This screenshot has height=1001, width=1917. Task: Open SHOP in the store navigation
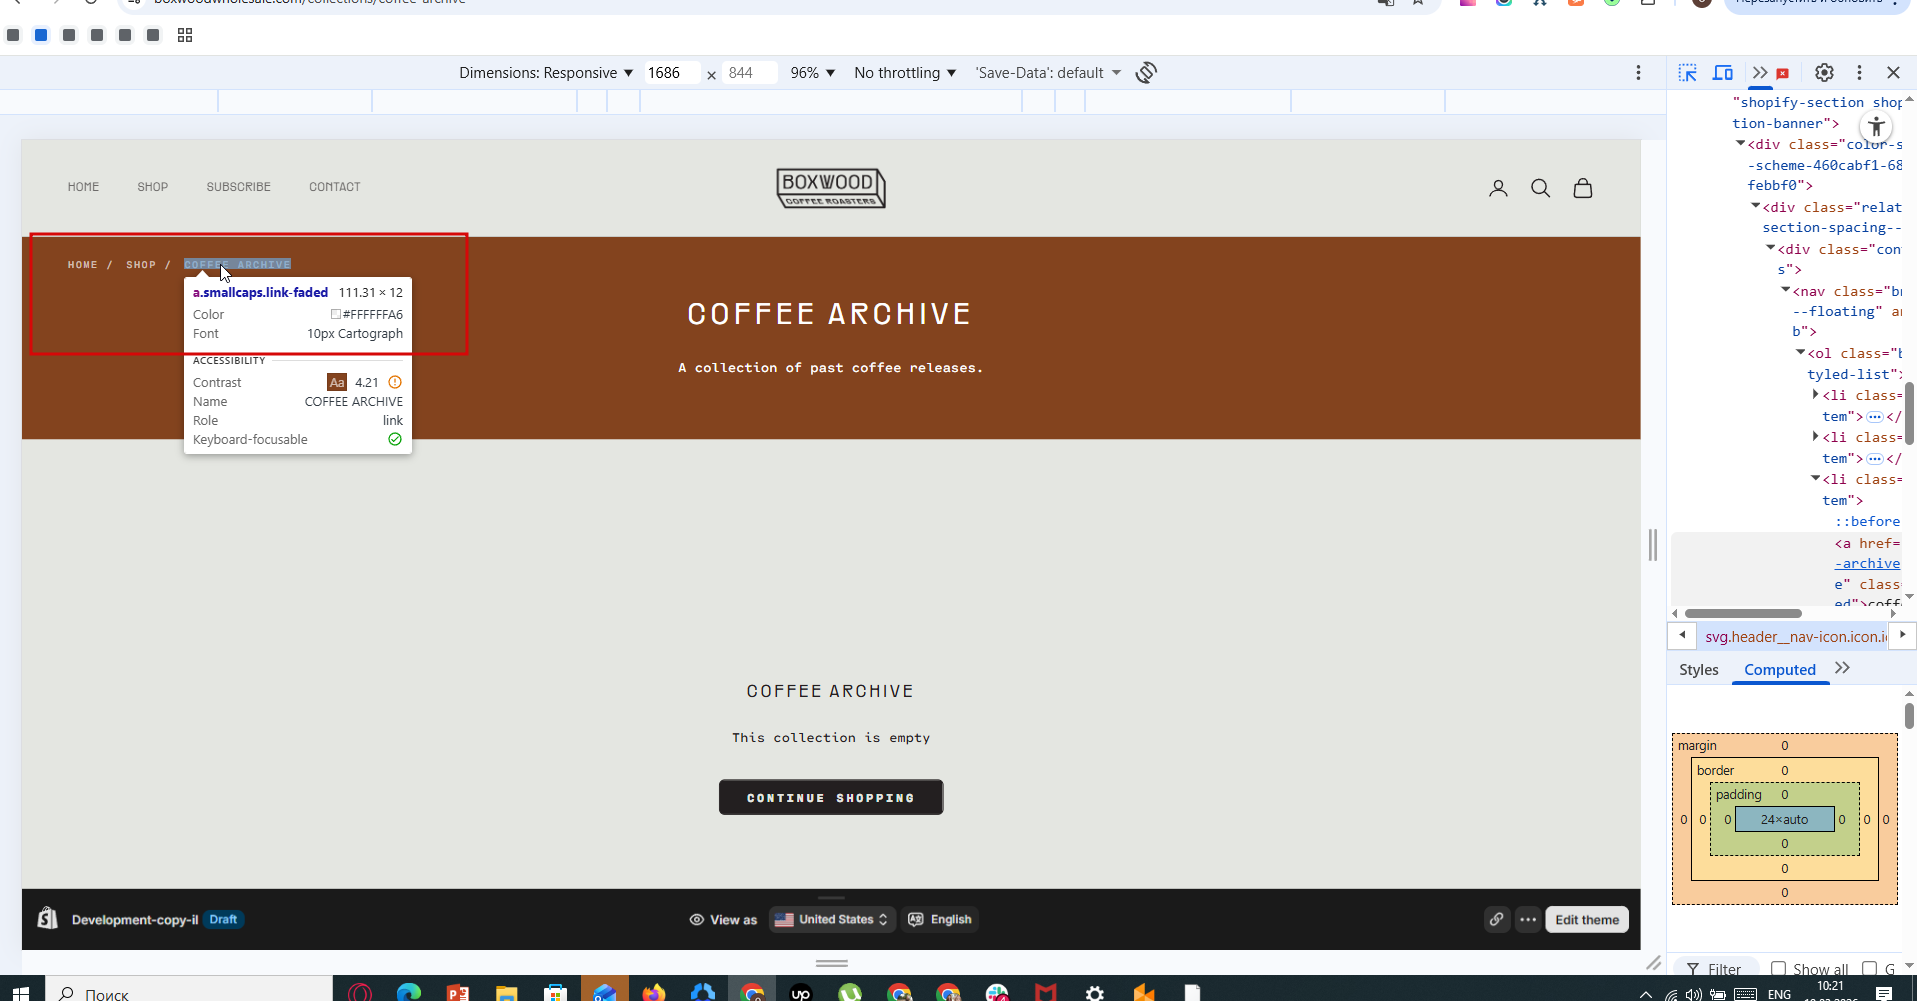tap(153, 187)
